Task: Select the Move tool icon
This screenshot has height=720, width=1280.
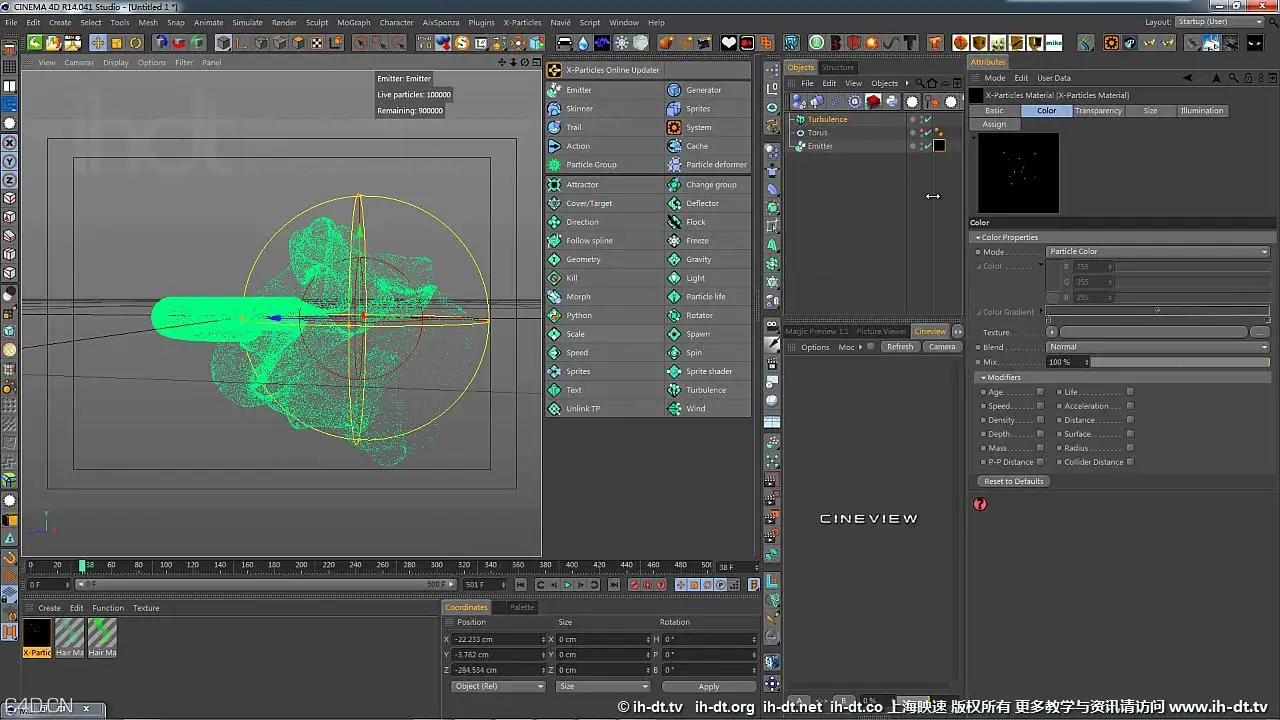Action: point(98,43)
